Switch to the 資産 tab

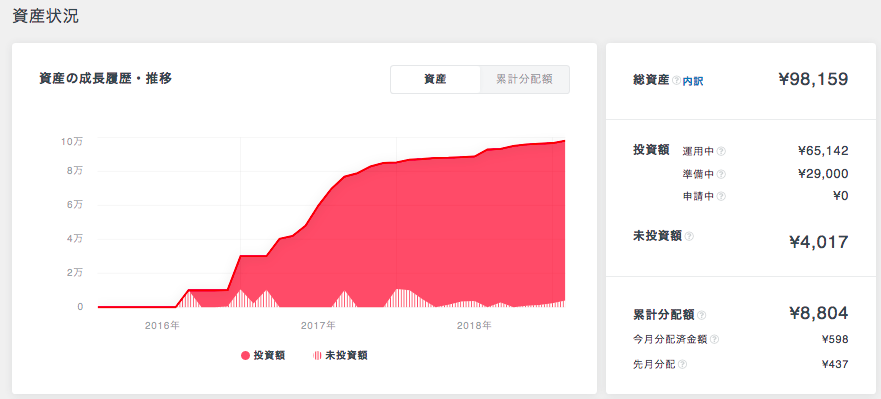(x=435, y=79)
